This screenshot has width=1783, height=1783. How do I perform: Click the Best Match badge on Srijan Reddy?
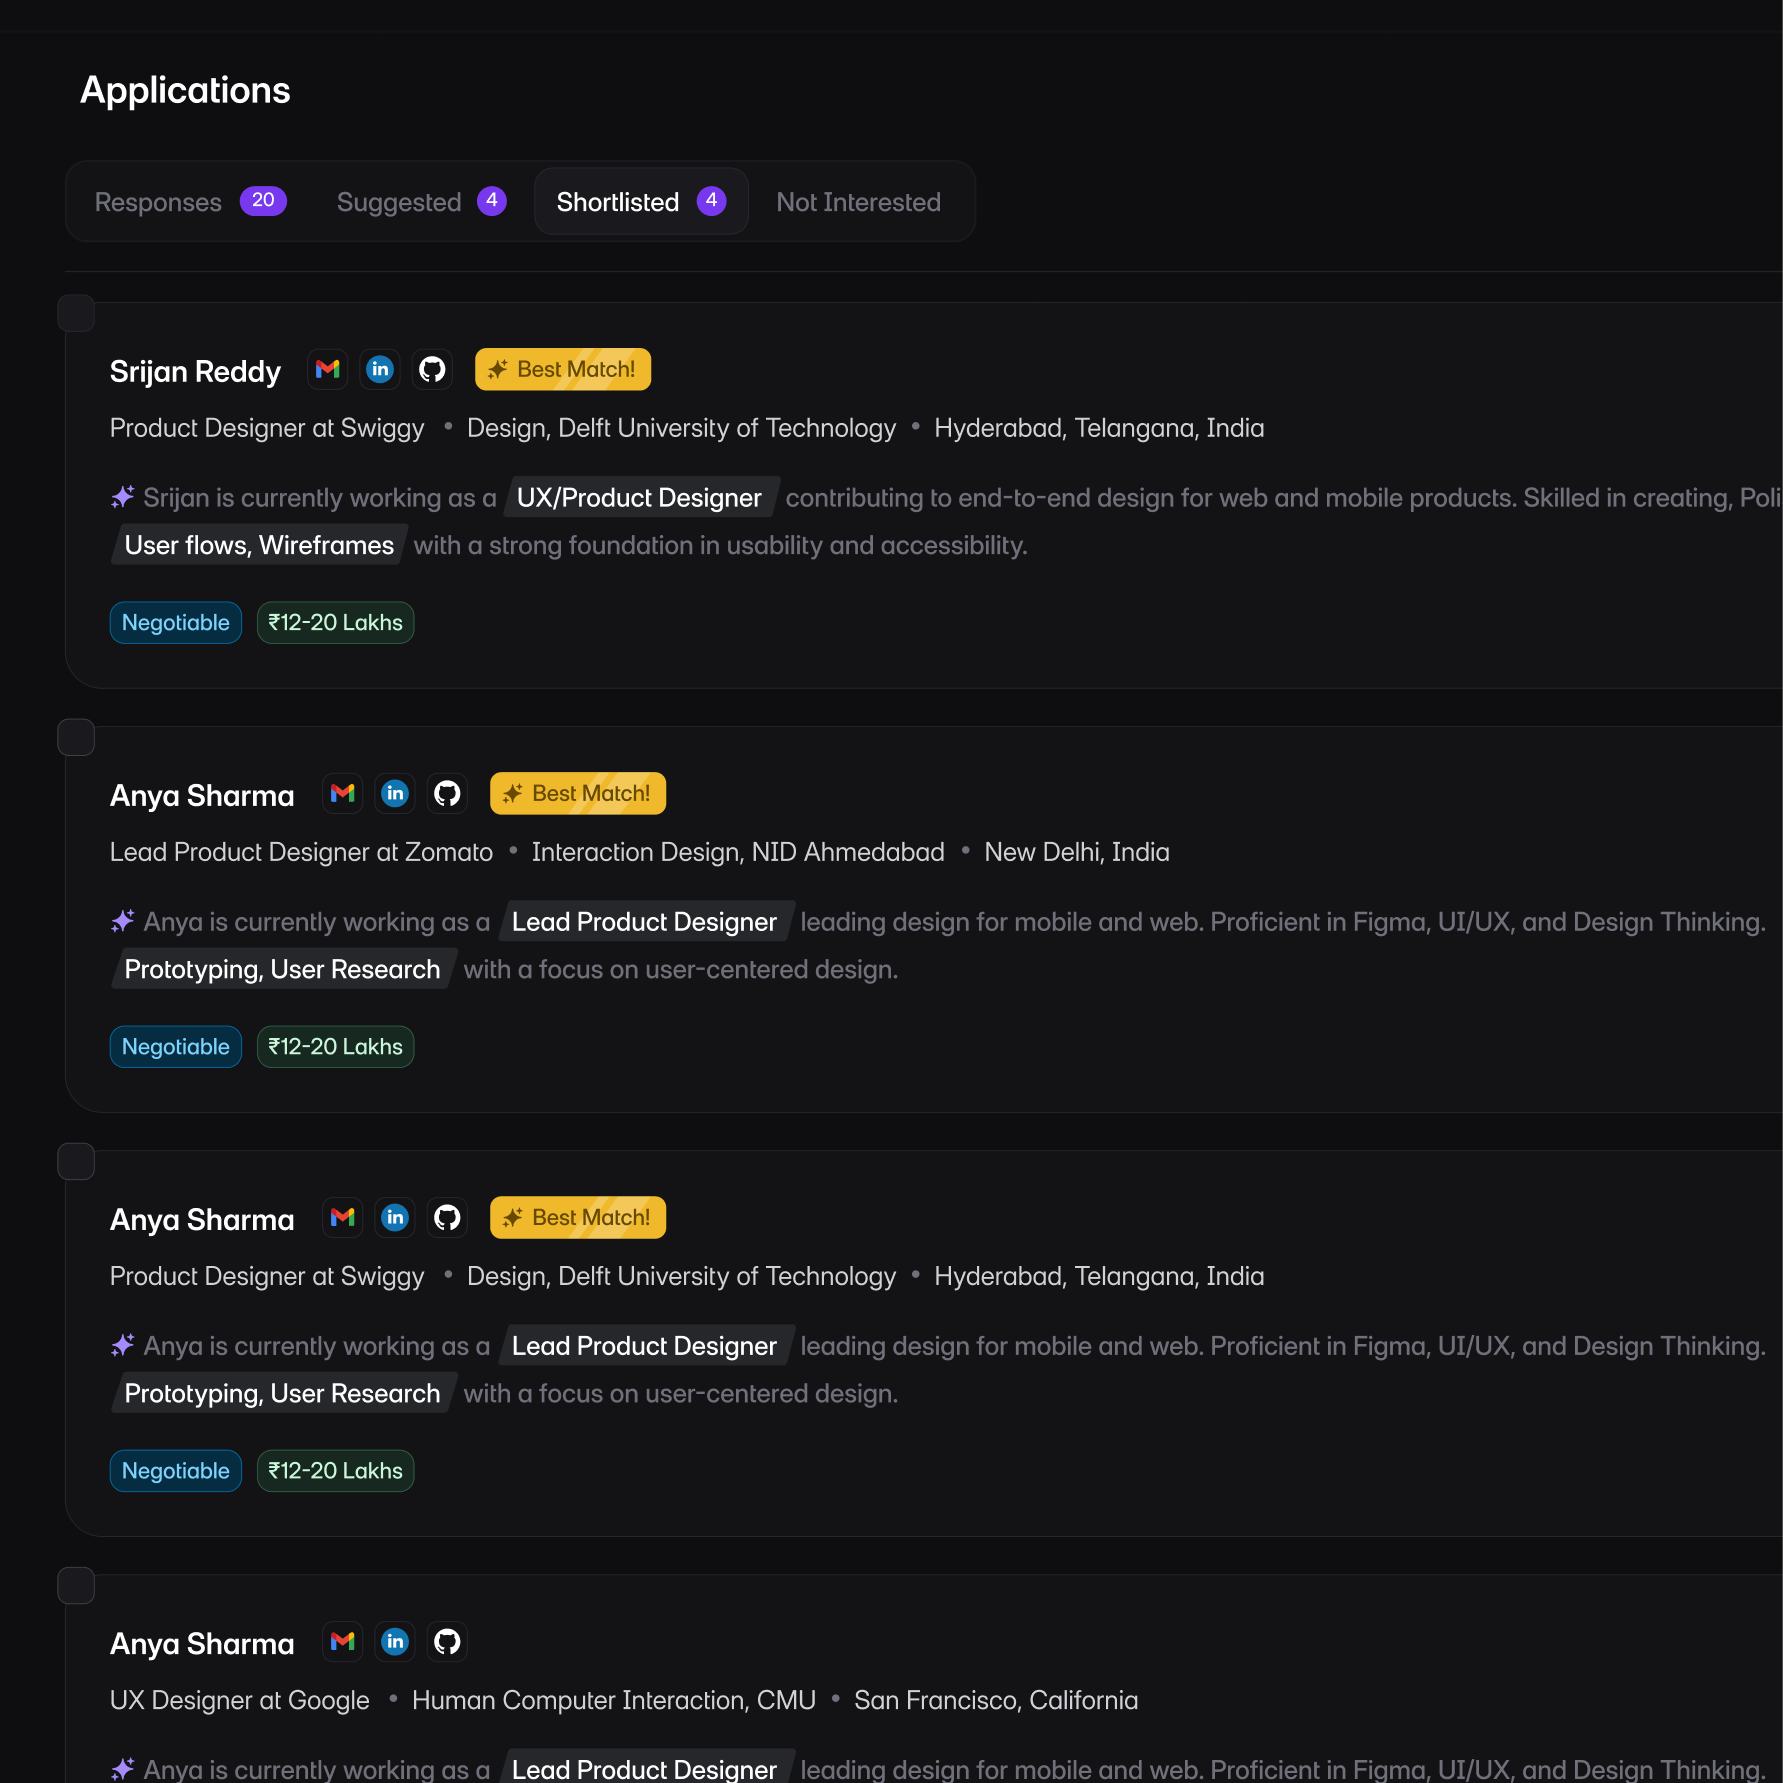coord(562,369)
